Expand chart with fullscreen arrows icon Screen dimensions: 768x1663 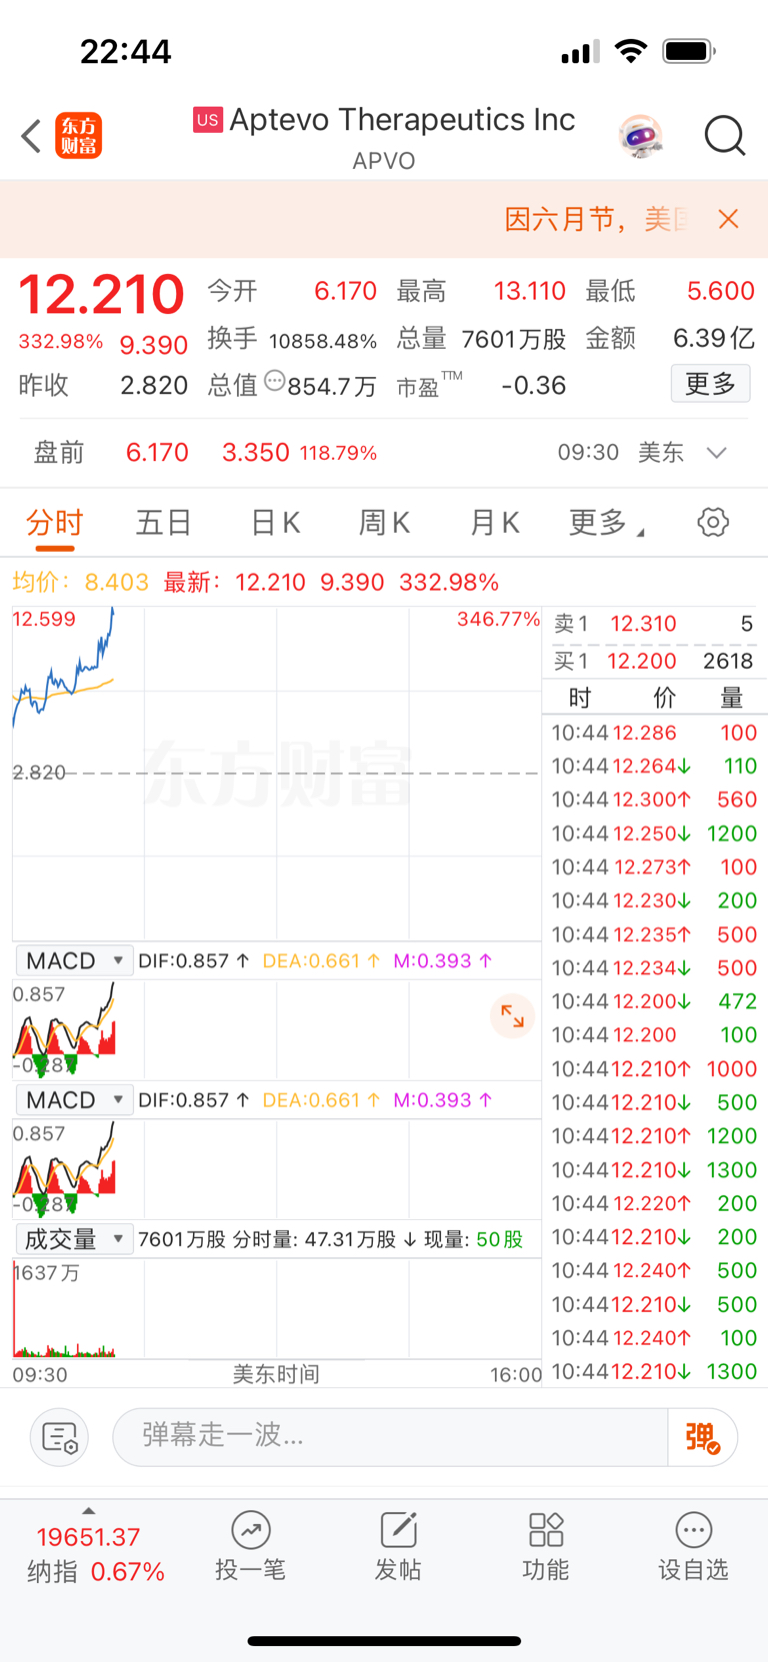[x=512, y=1016]
